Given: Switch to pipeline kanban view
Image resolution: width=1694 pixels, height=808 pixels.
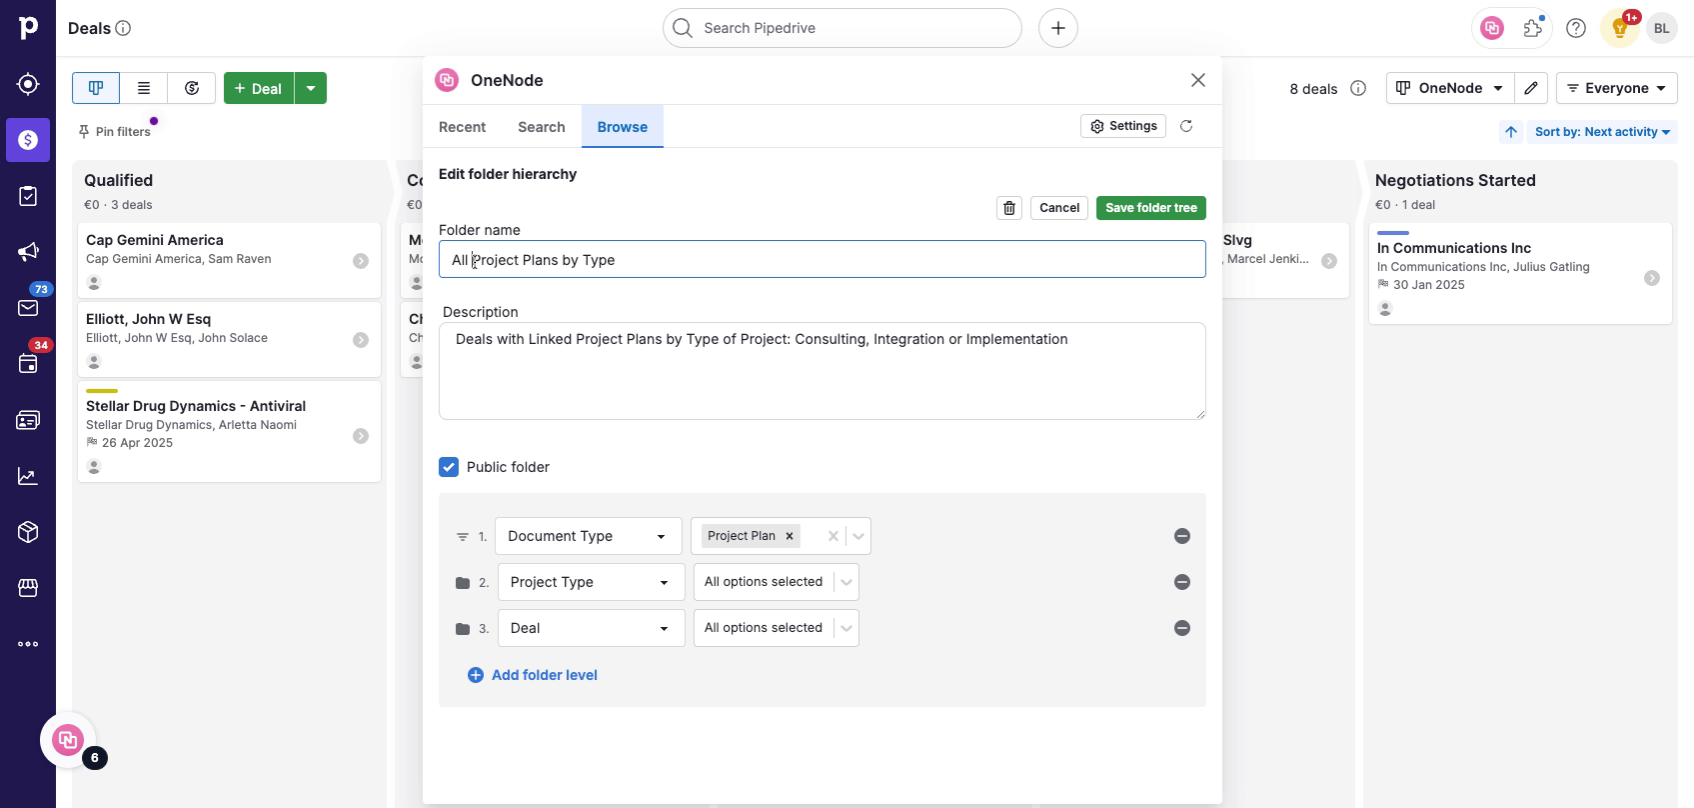Looking at the screenshot, I should tap(96, 88).
